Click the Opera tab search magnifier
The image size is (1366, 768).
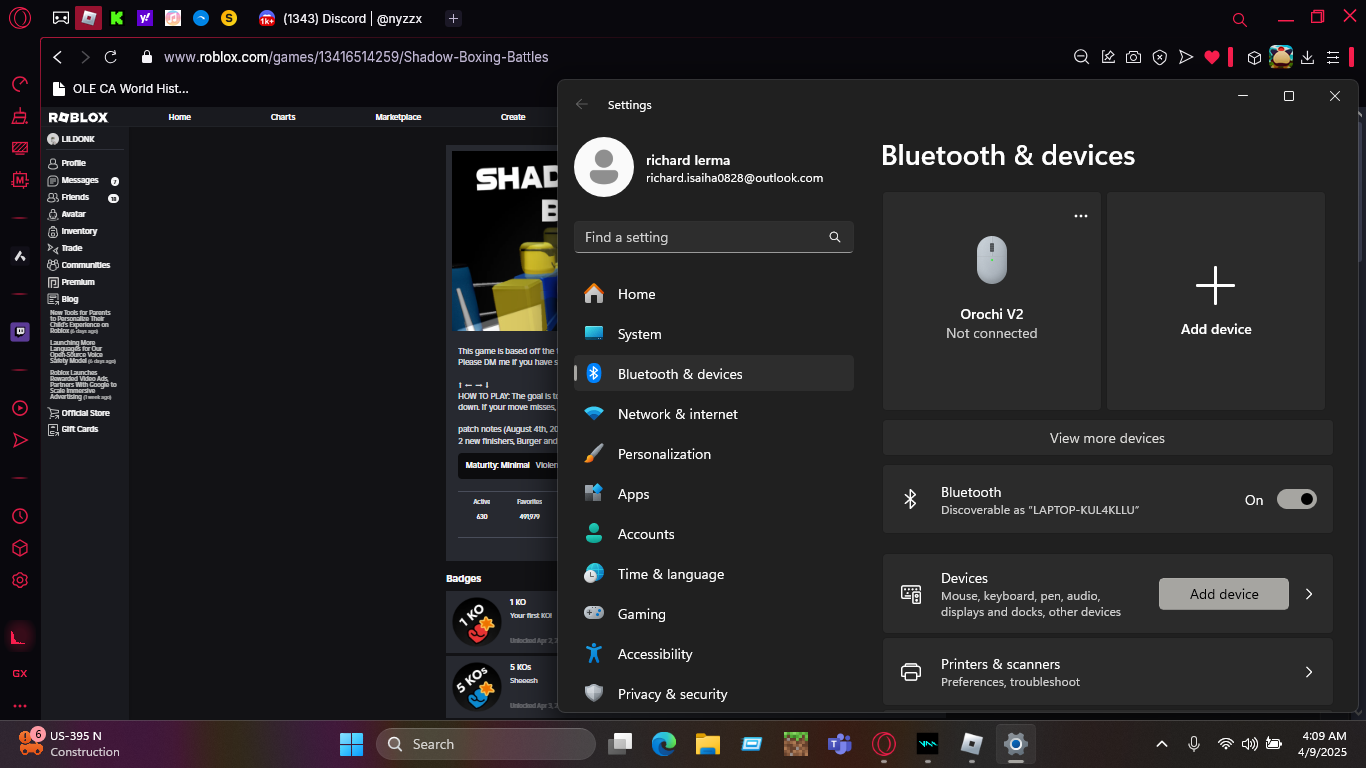click(1240, 19)
